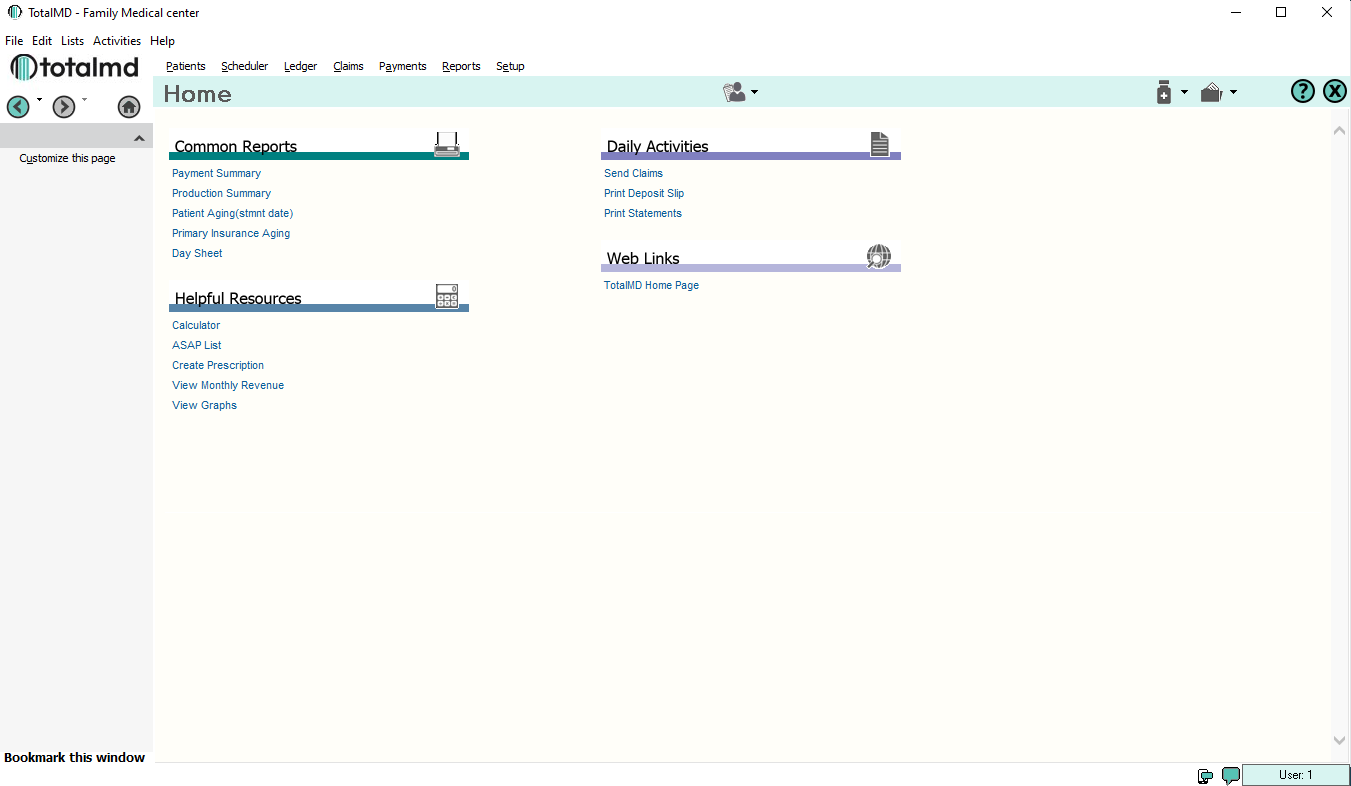Click View Monthly Revenue link
The height and width of the screenshot is (786, 1351).
(228, 385)
